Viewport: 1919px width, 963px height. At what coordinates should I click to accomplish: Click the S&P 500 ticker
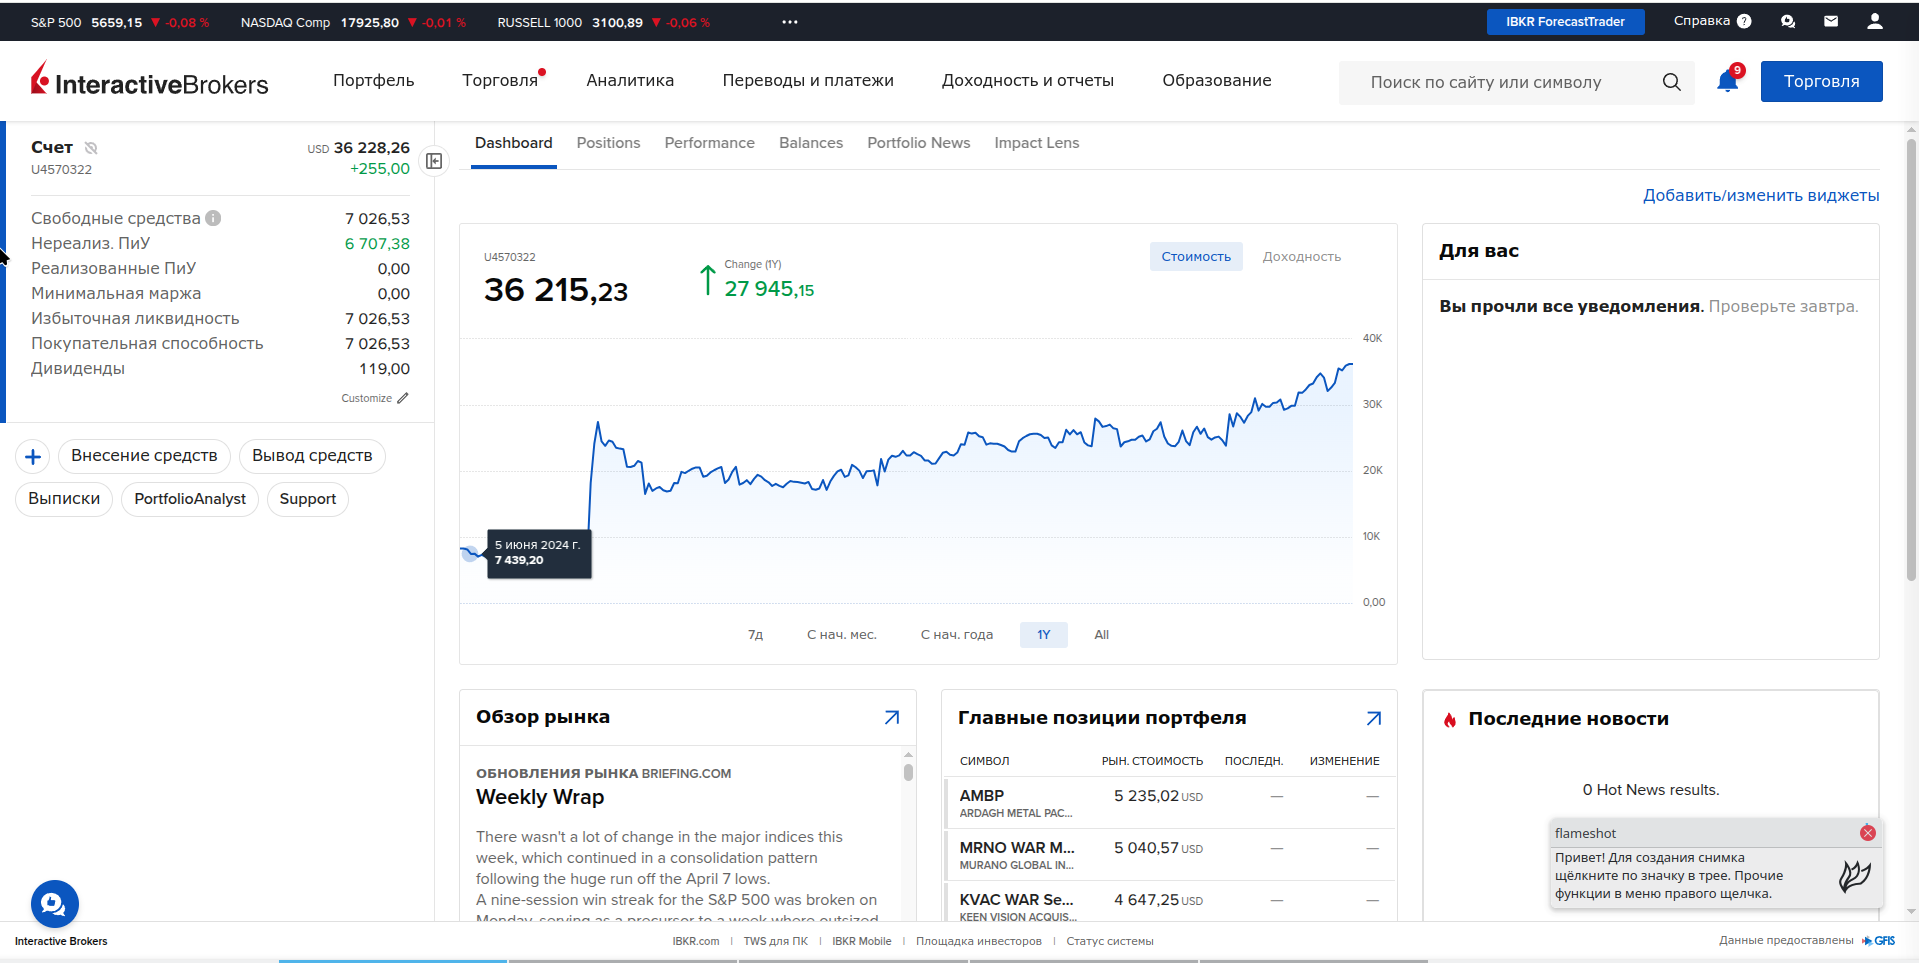coord(120,22)
